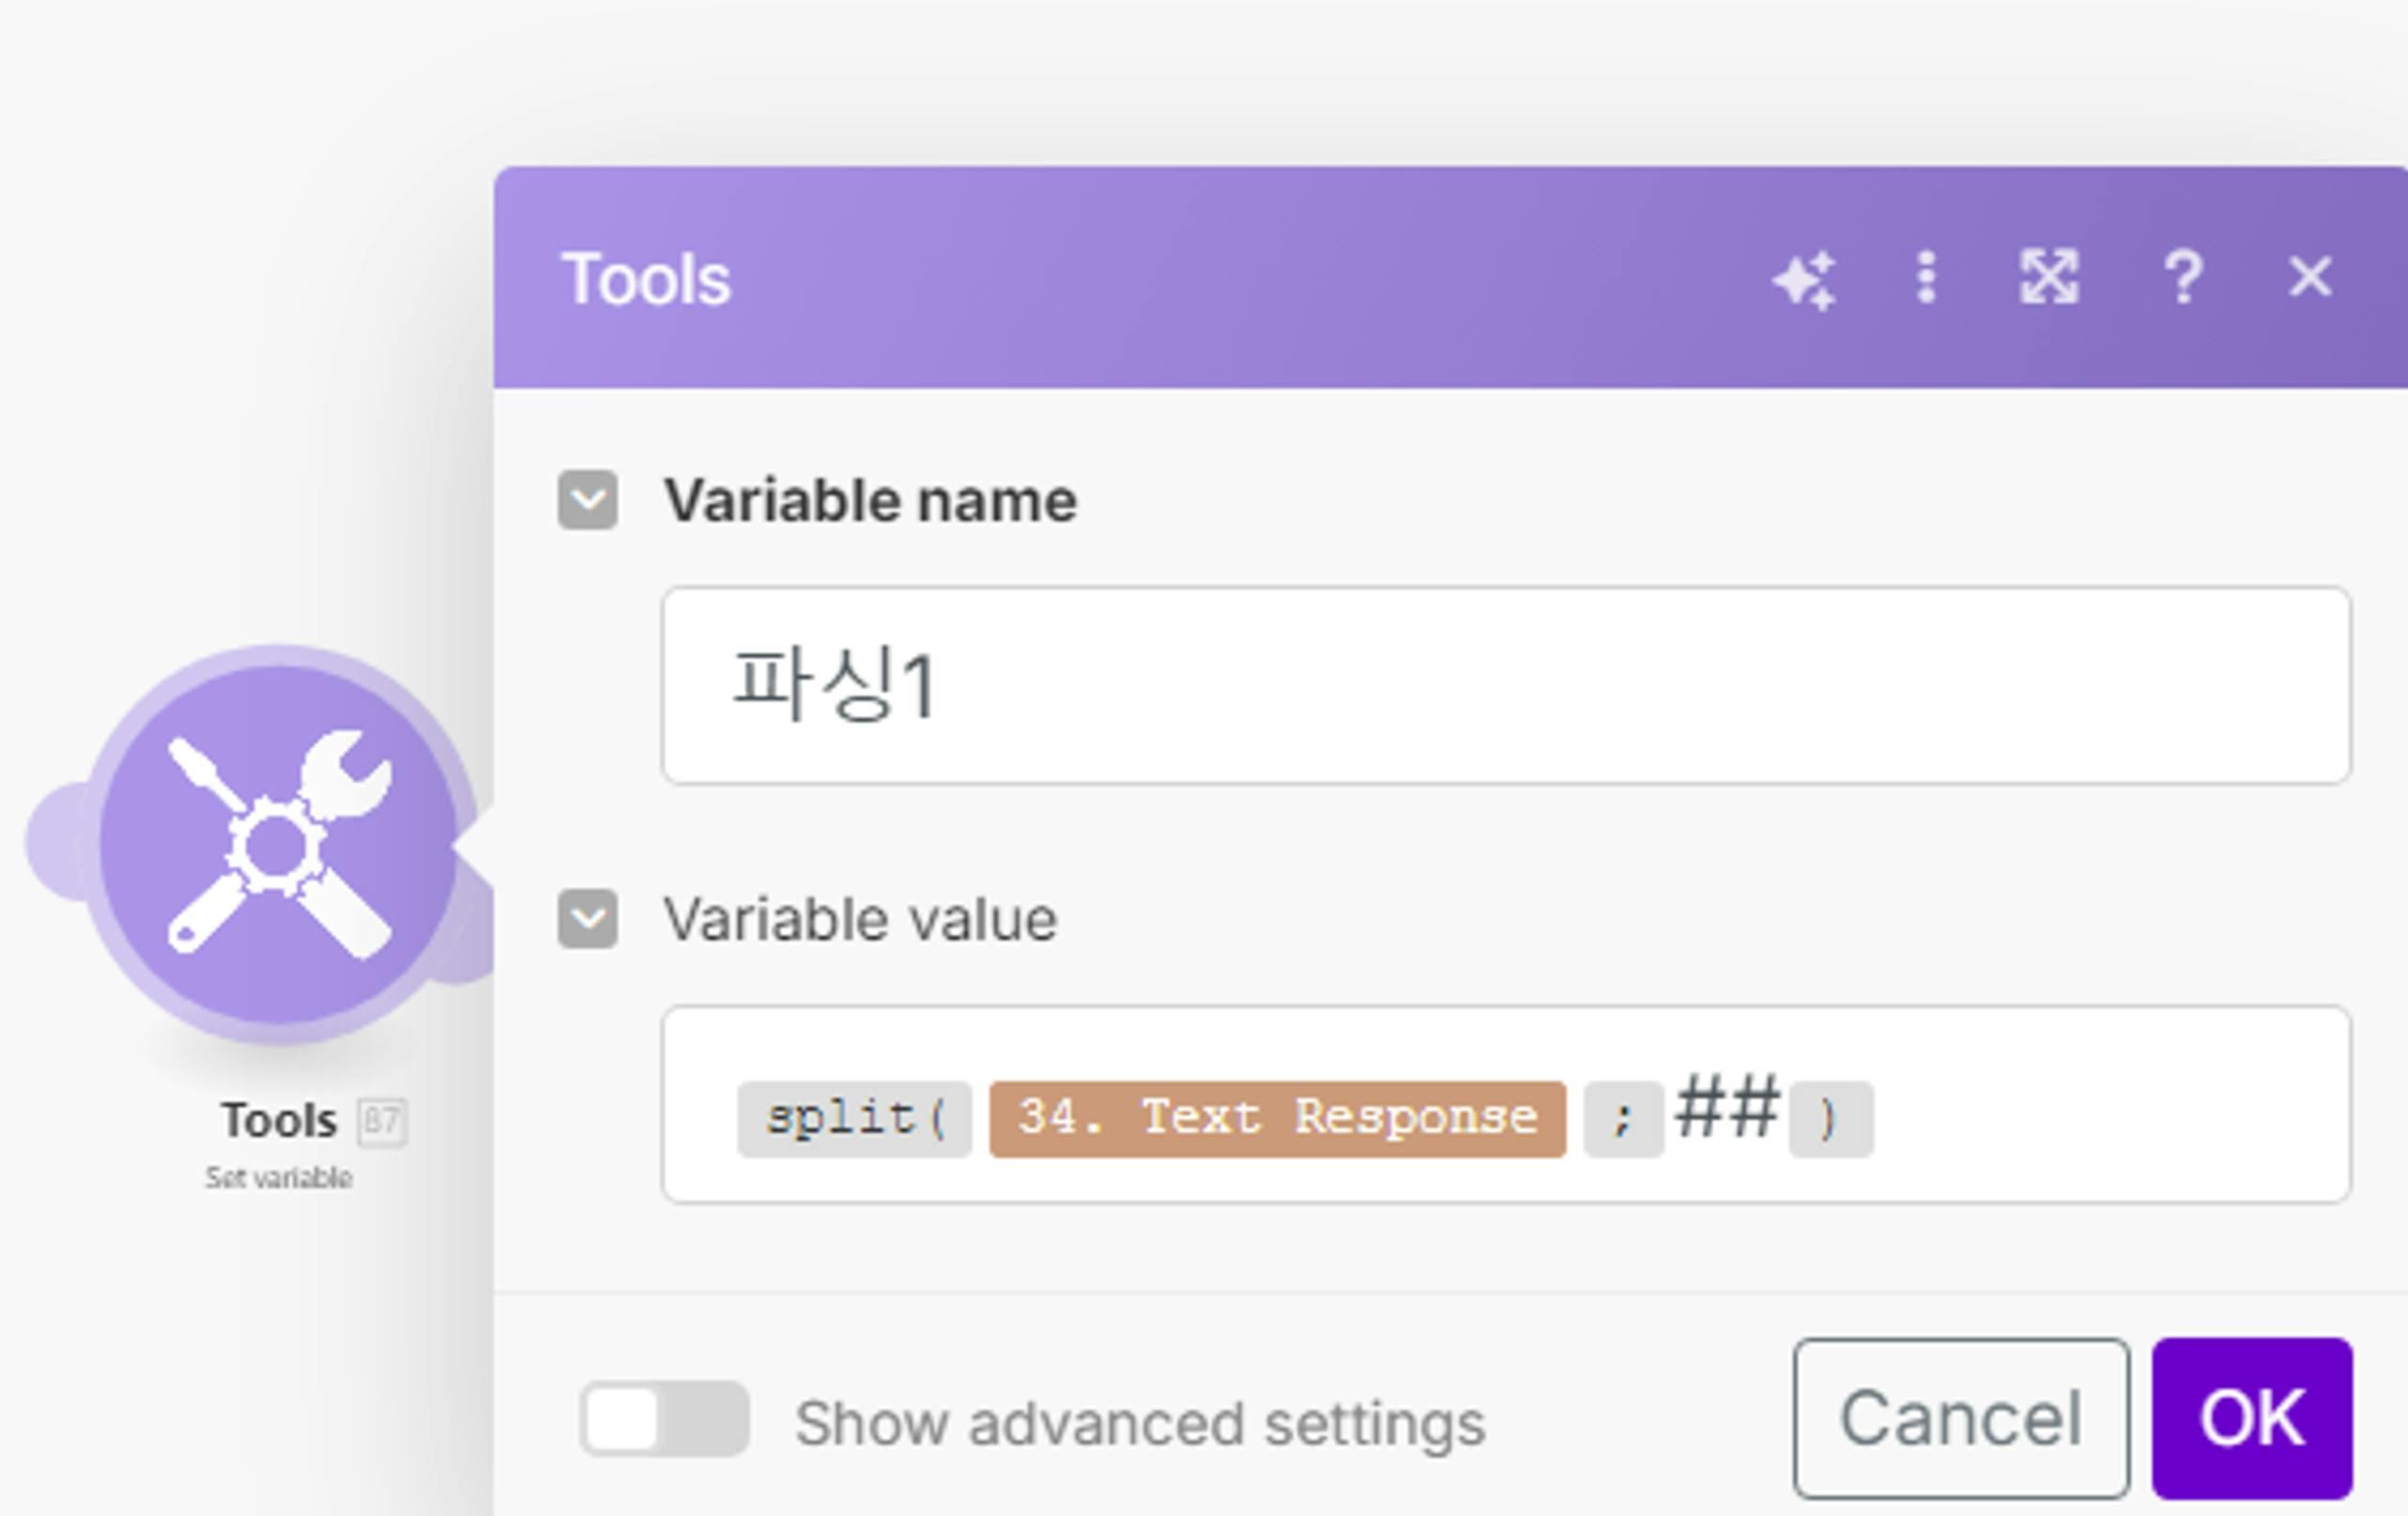Select the 34. Text Response token

point(1277,1119)
